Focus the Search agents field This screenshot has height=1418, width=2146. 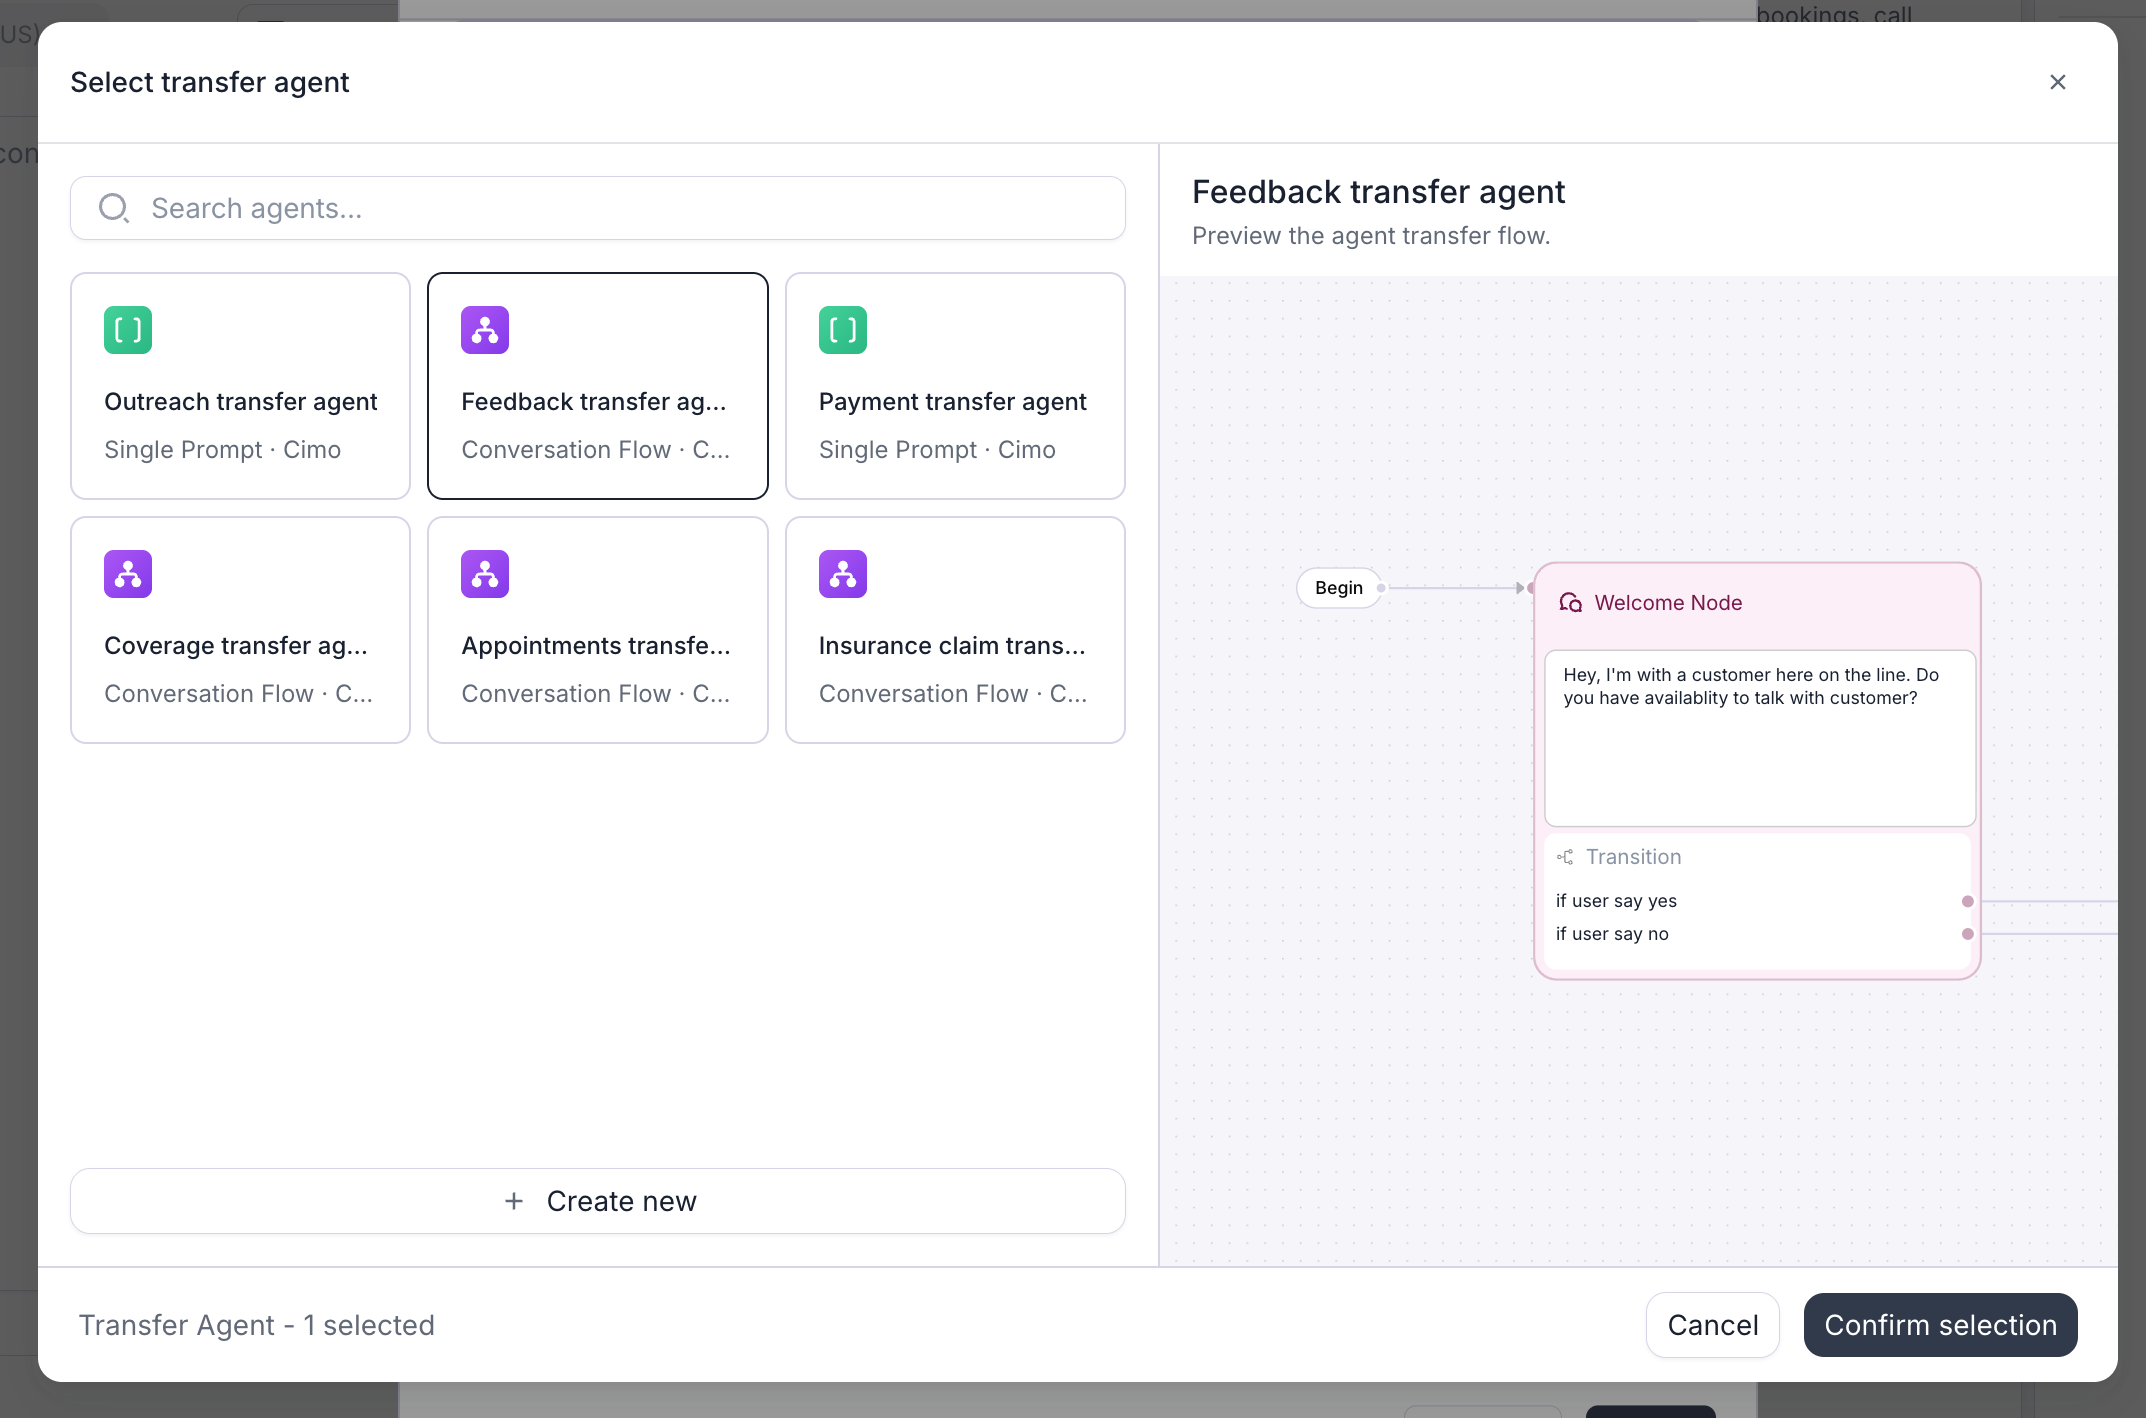[x=598, y=208]
